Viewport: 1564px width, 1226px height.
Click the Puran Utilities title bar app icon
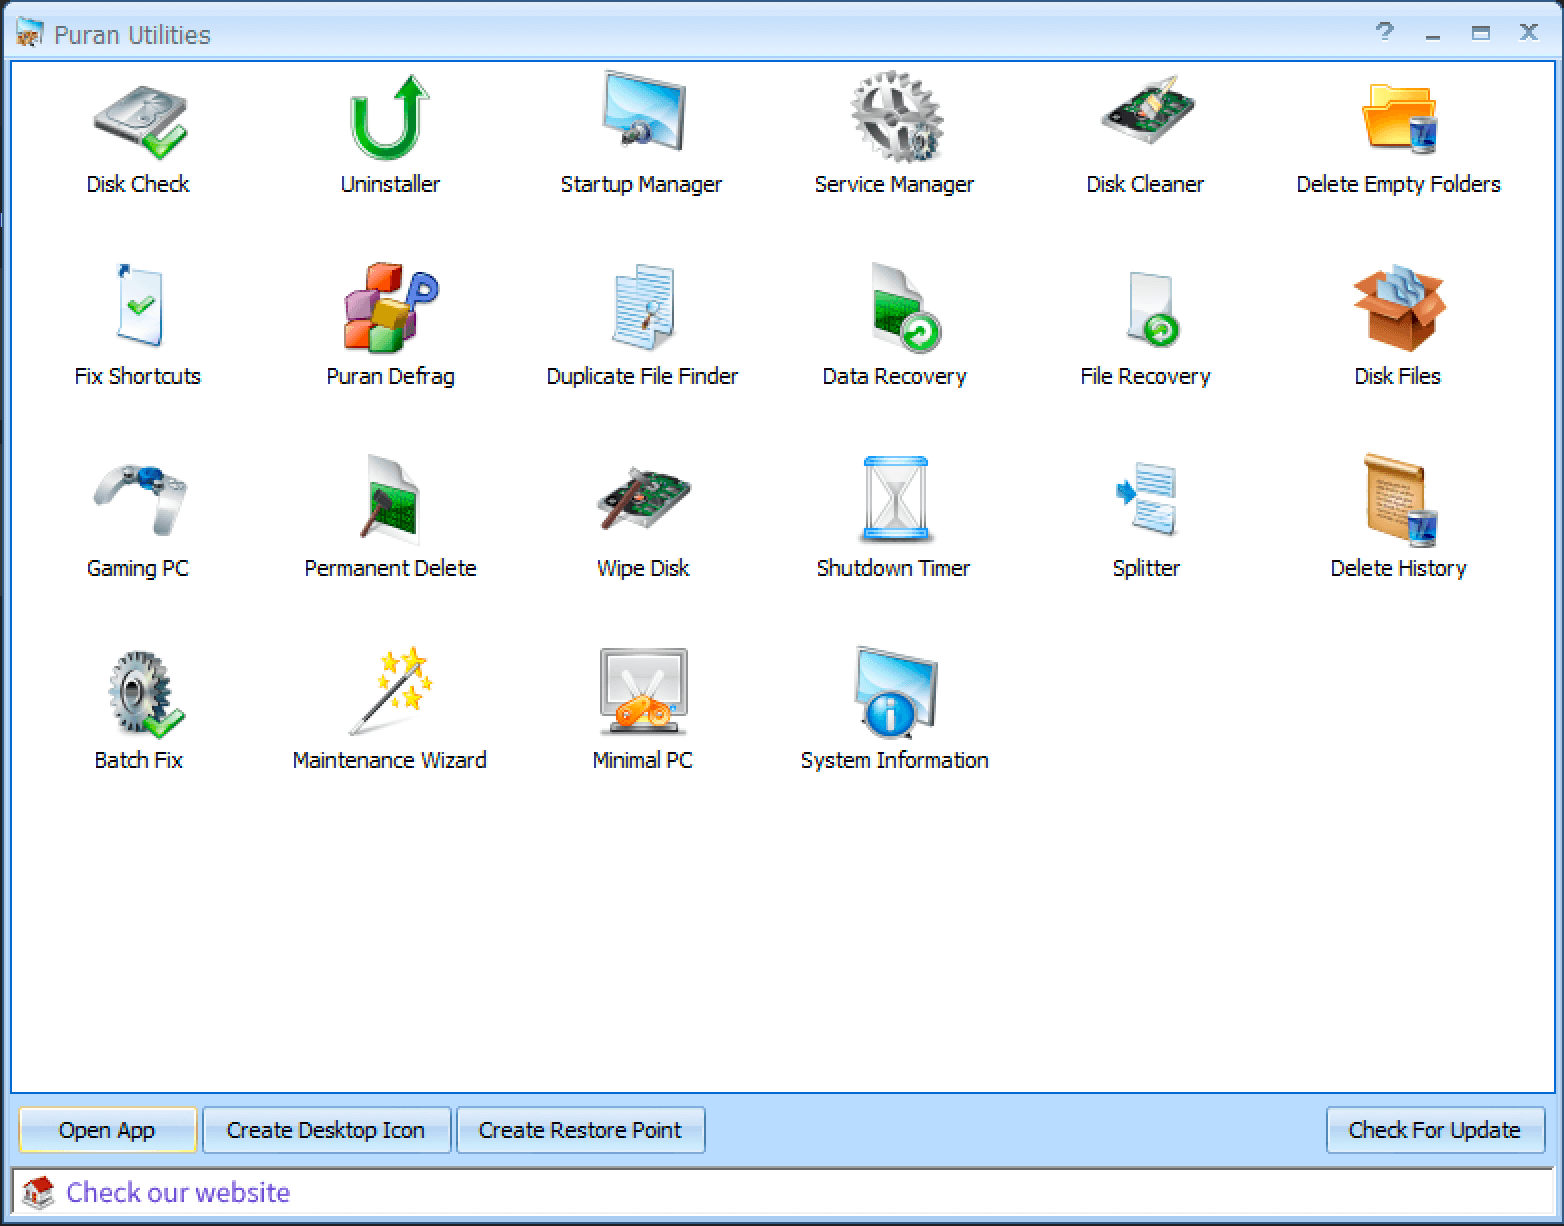click(31, 34)
